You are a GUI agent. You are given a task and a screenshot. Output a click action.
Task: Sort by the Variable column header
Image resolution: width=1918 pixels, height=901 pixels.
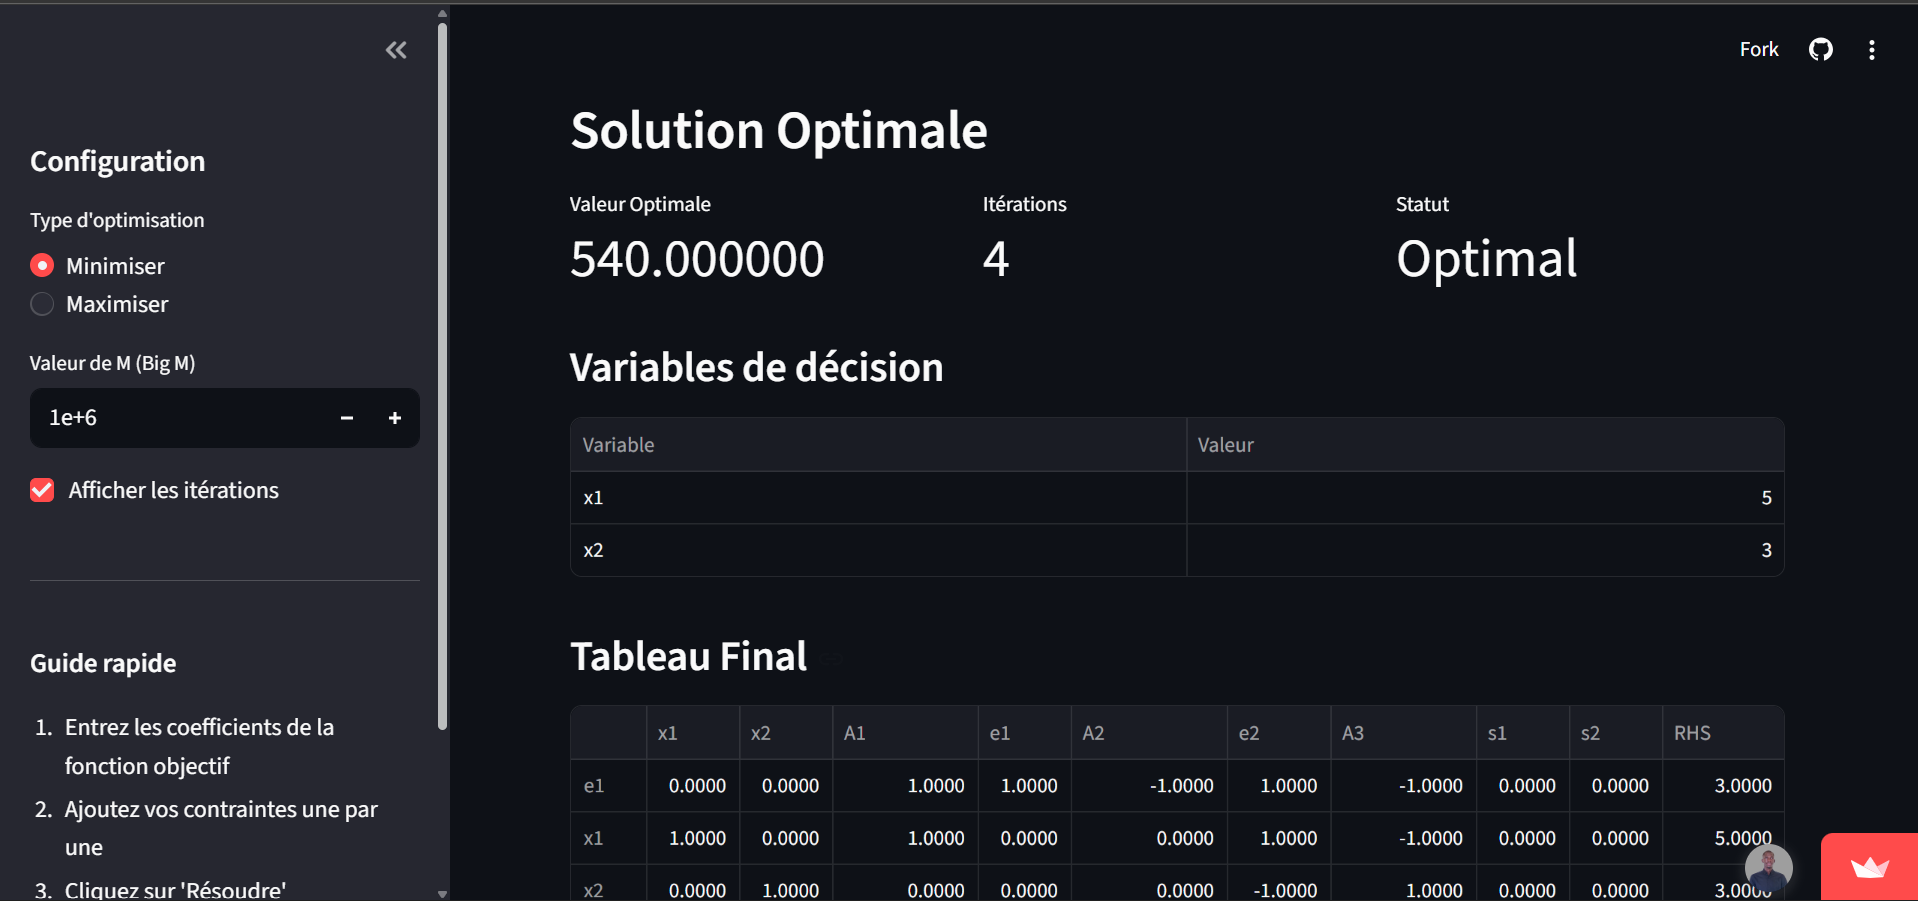878,445
